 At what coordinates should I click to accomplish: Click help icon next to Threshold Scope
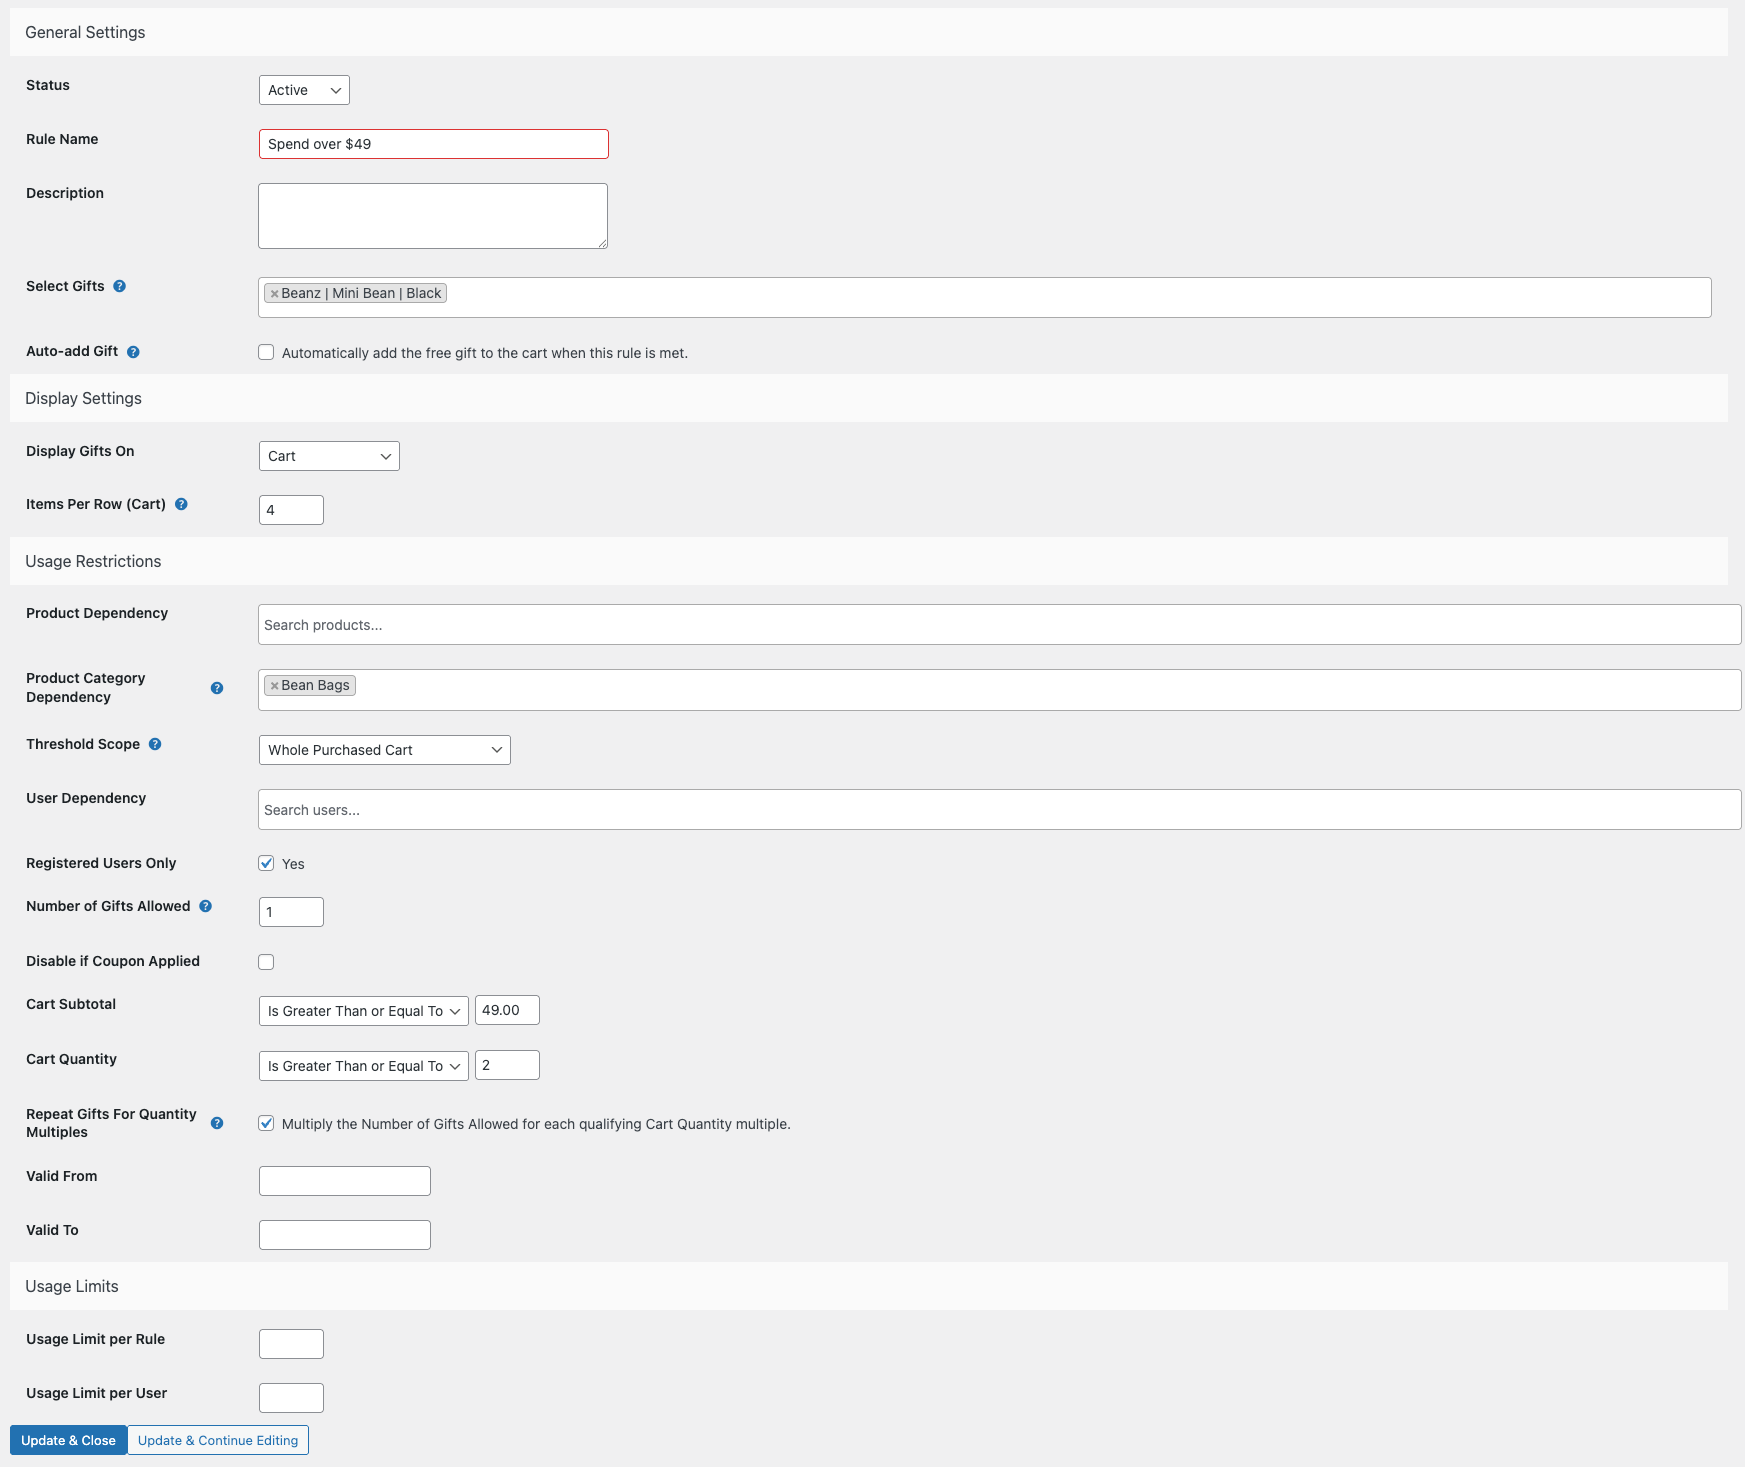[x=155, y=744]
